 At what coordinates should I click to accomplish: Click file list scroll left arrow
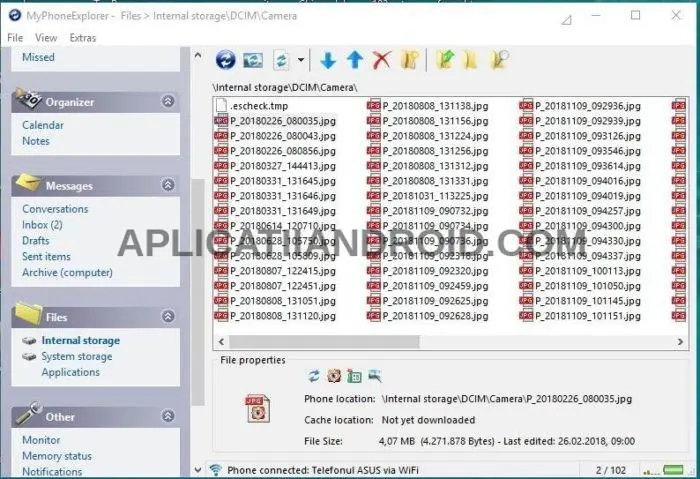coord(221,342)
